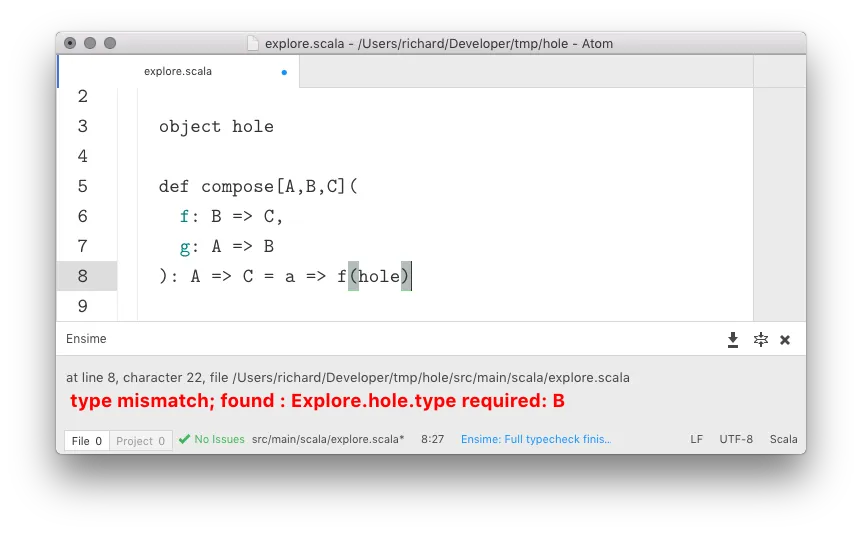Click line number 7 in the gutter
This screenshot has width=862, height=534.
pyautogui.click(x=82, y=246)
